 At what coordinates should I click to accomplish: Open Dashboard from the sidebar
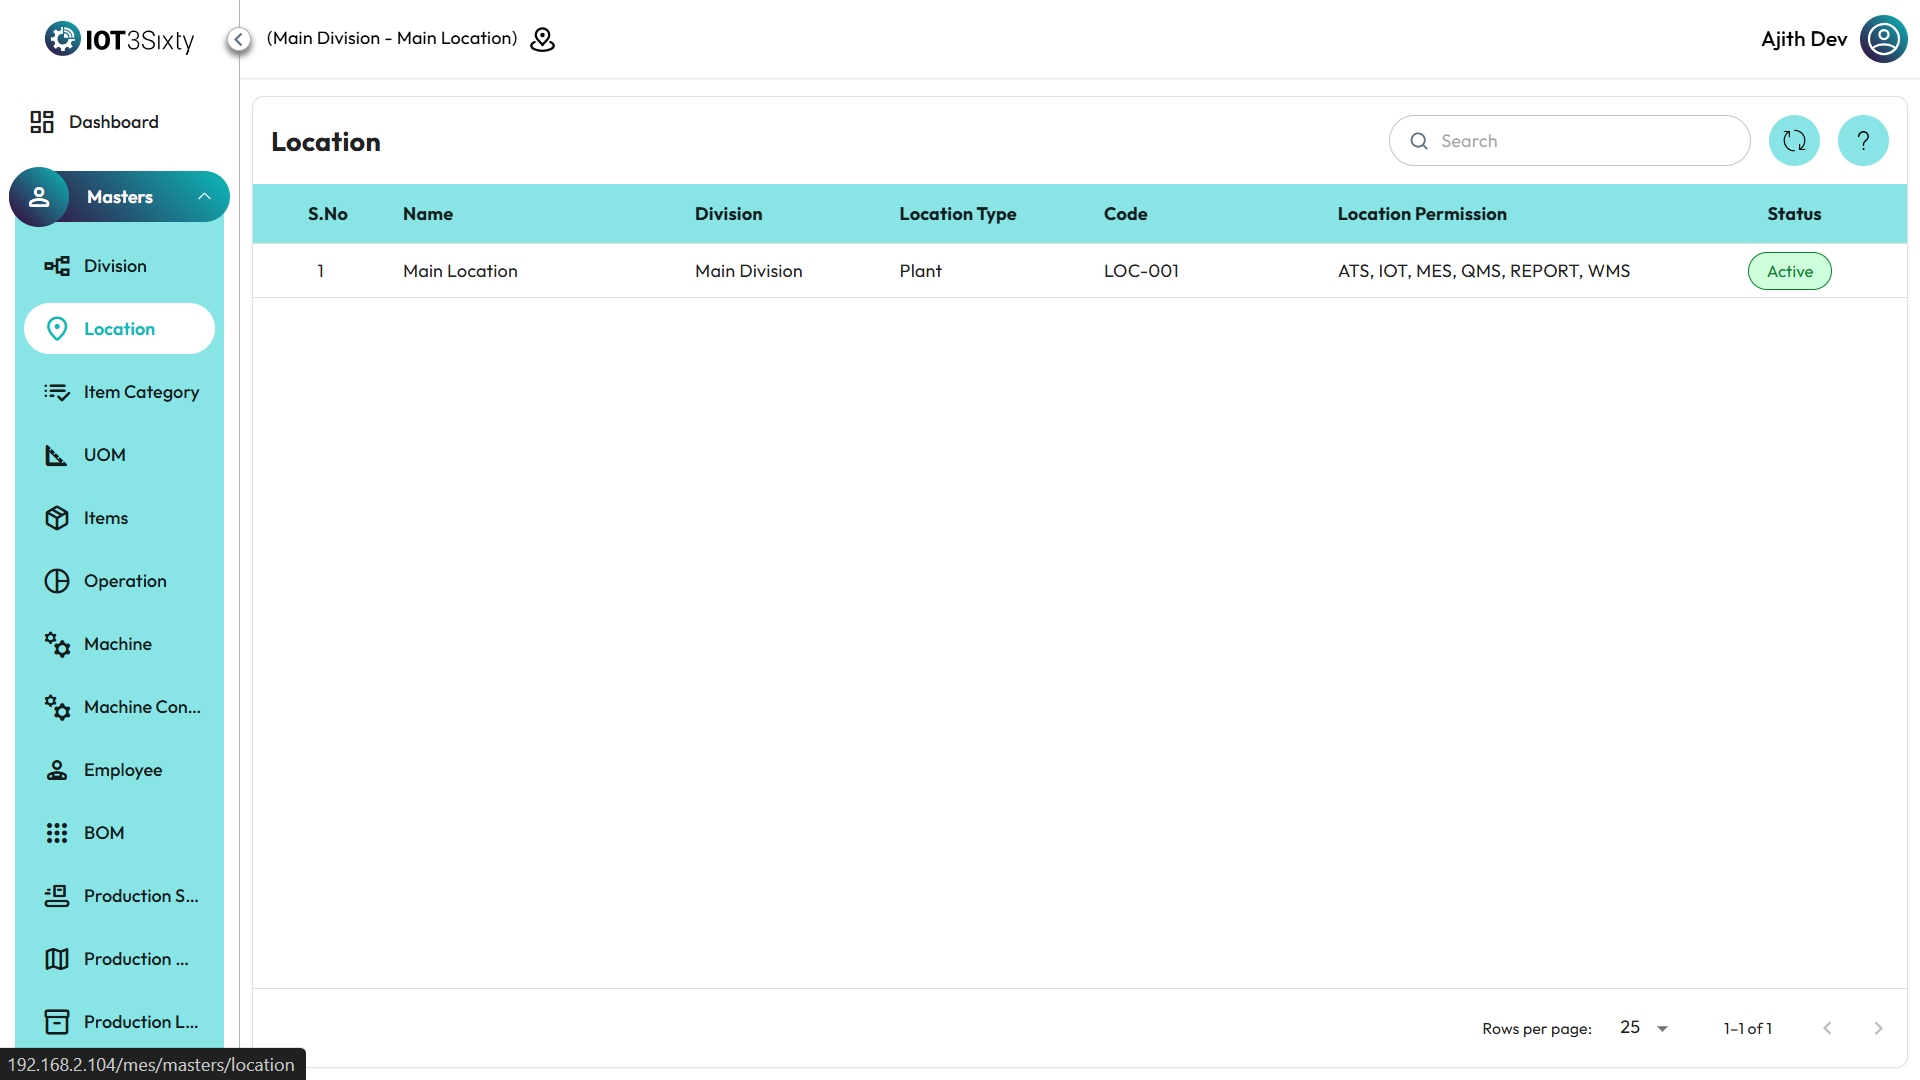point(113,122)
